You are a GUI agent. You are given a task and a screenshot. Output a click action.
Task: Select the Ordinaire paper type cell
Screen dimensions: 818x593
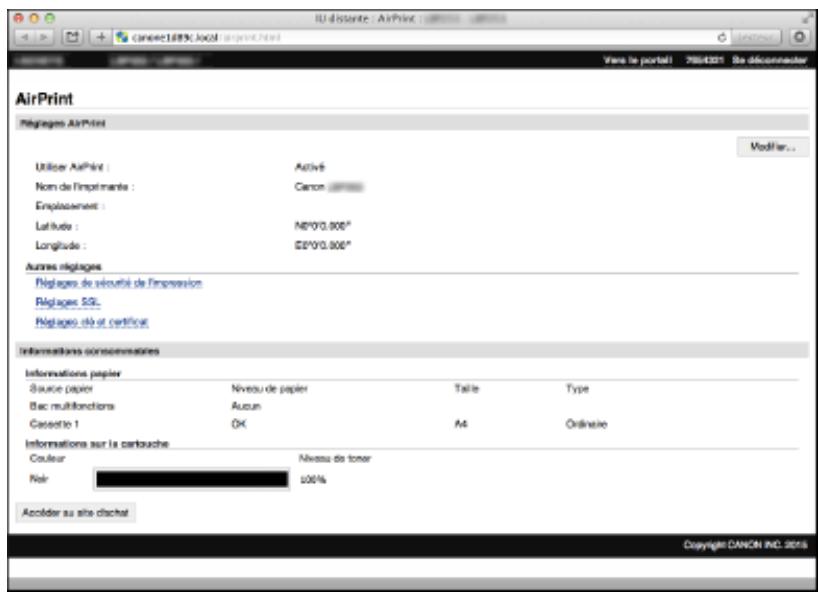[586, 424]
